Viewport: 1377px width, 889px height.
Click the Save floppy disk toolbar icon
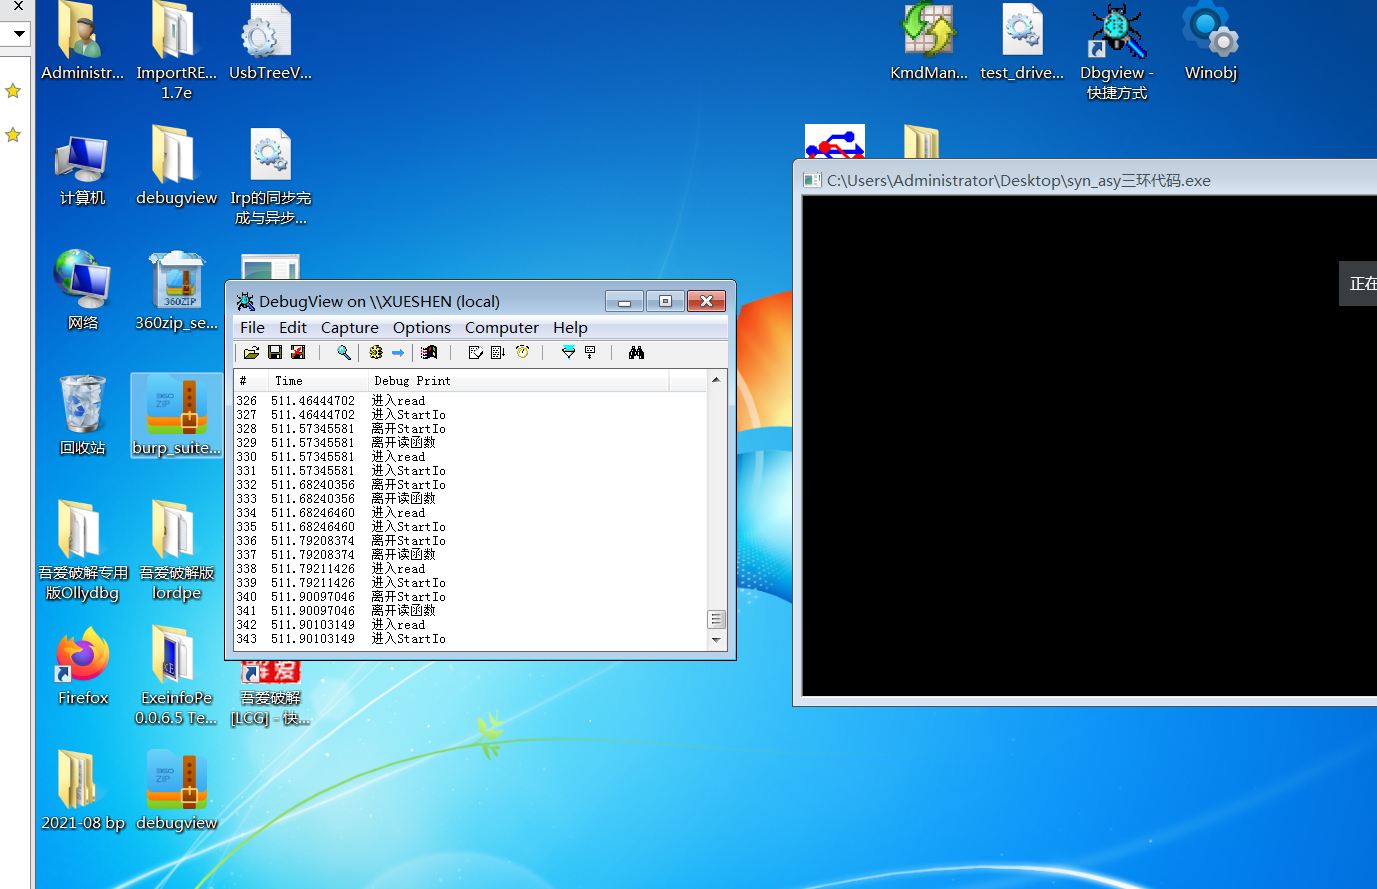tap(275, 353)
